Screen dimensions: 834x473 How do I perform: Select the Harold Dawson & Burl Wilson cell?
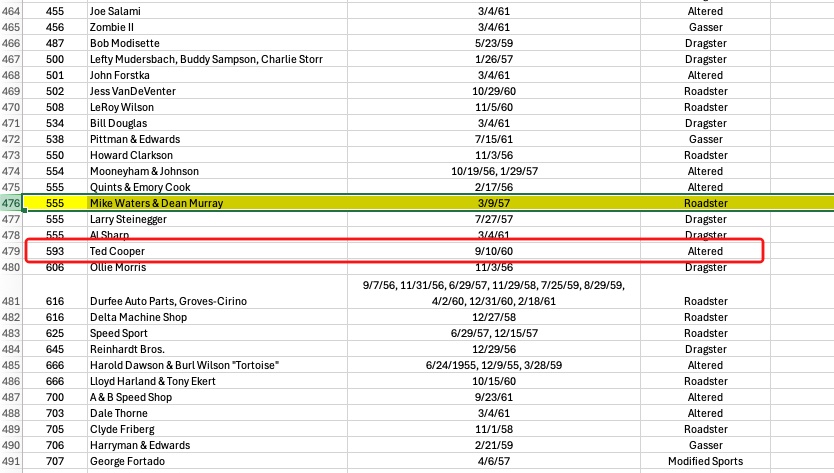click(217, 365)
